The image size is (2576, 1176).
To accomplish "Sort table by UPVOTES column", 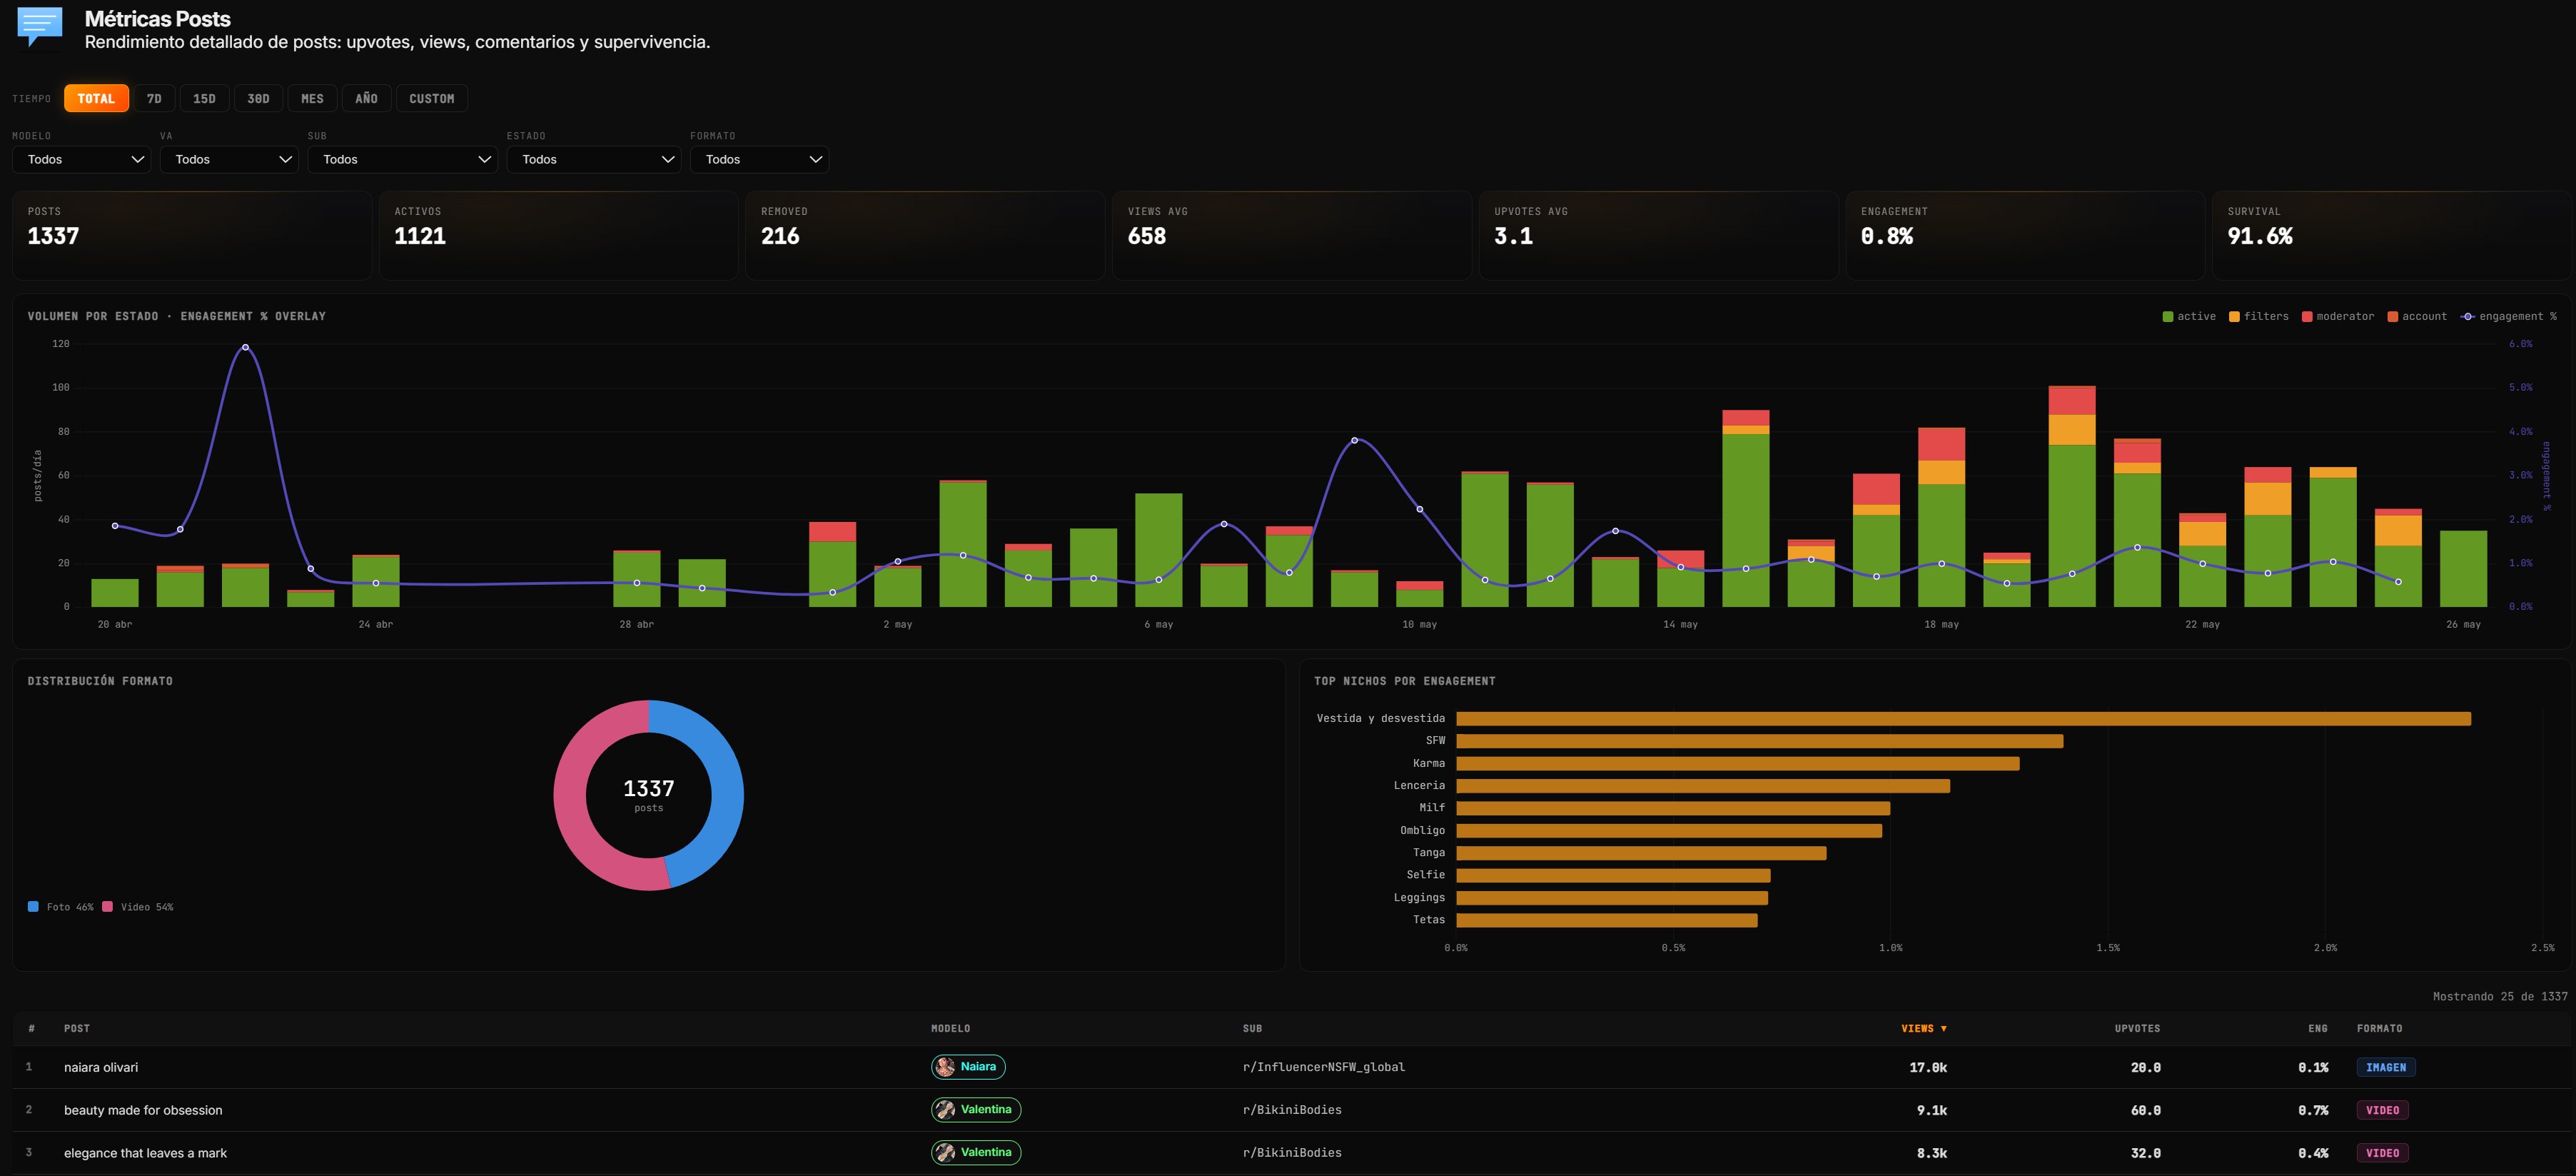I will point(2137,1028).
